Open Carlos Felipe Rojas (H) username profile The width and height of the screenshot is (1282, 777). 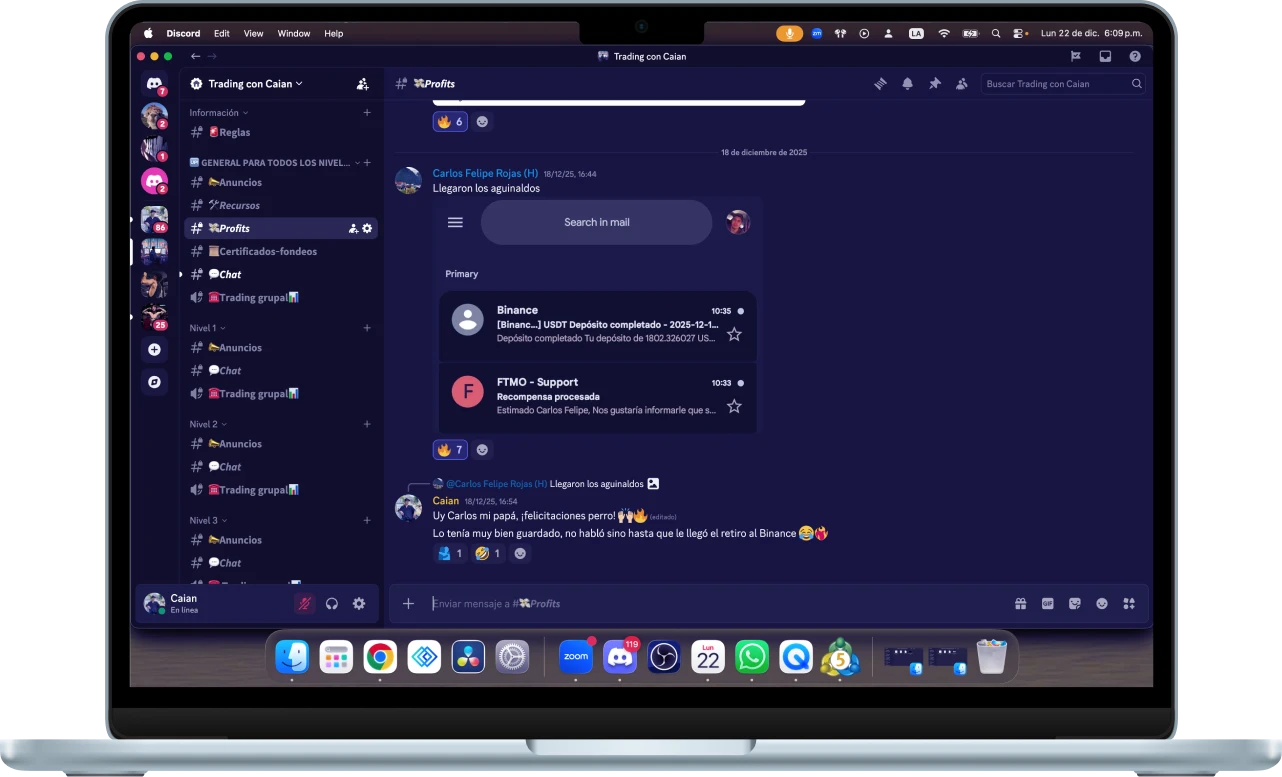coord(485,173)
